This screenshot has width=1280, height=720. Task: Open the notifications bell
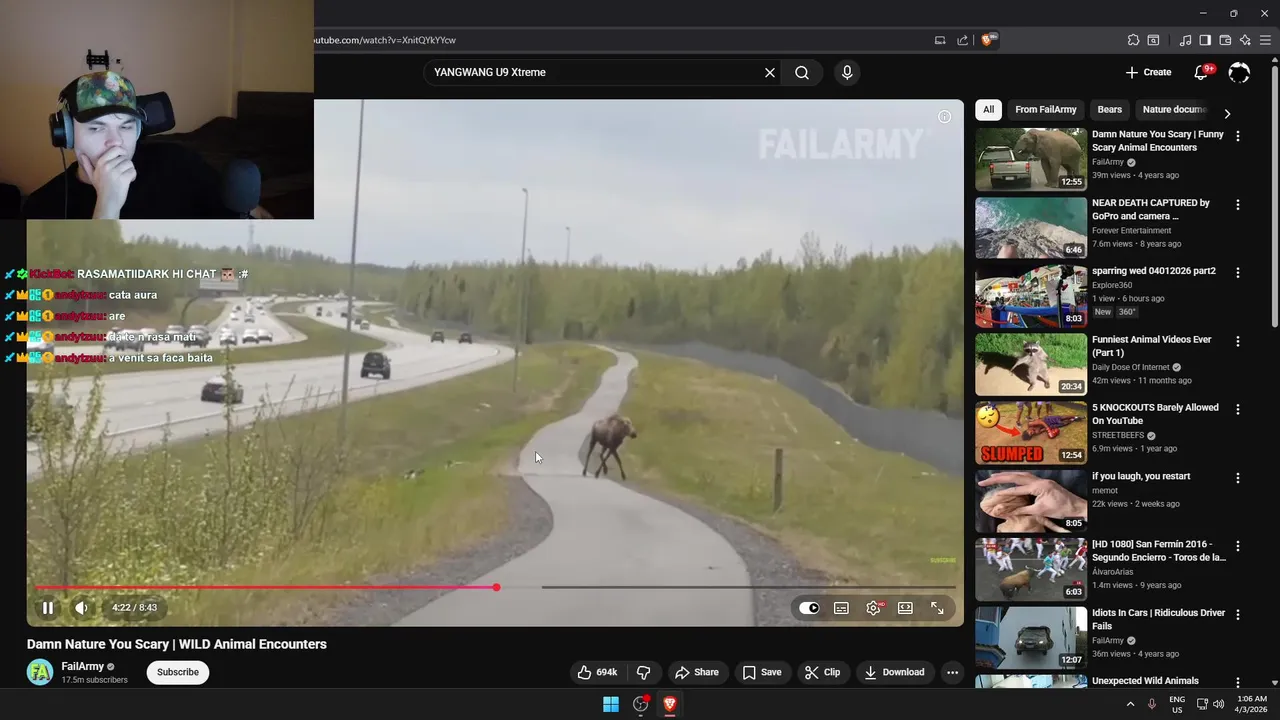click(x=1202, y=72)
